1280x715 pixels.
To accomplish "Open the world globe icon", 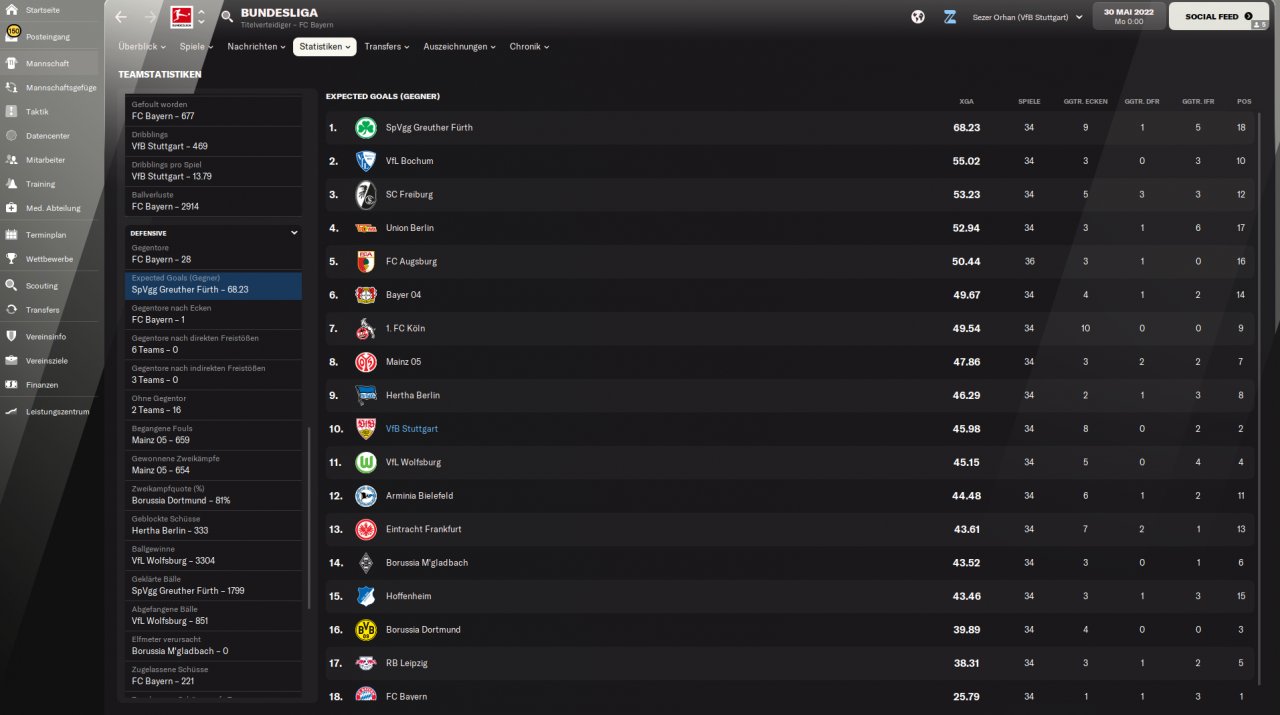I will [918, 17].
